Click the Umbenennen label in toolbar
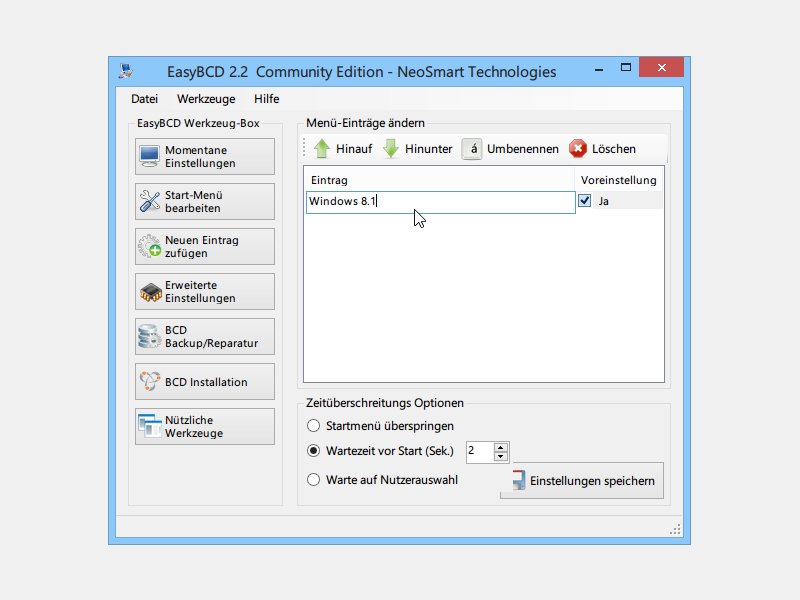The width and height of the screenshot is (800, 600). [522, 149]
